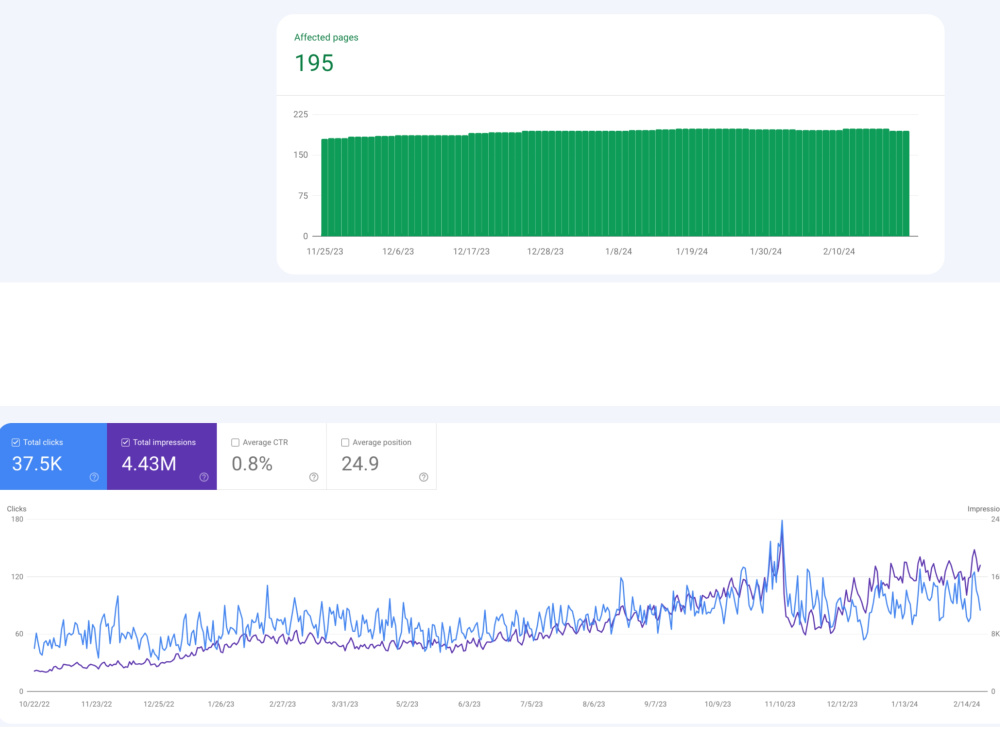Image resolution: width=1000 pixels, height=750 pixels.
Task: Click the 12/28/23 bar chart date label
Action: click(545, 251)
